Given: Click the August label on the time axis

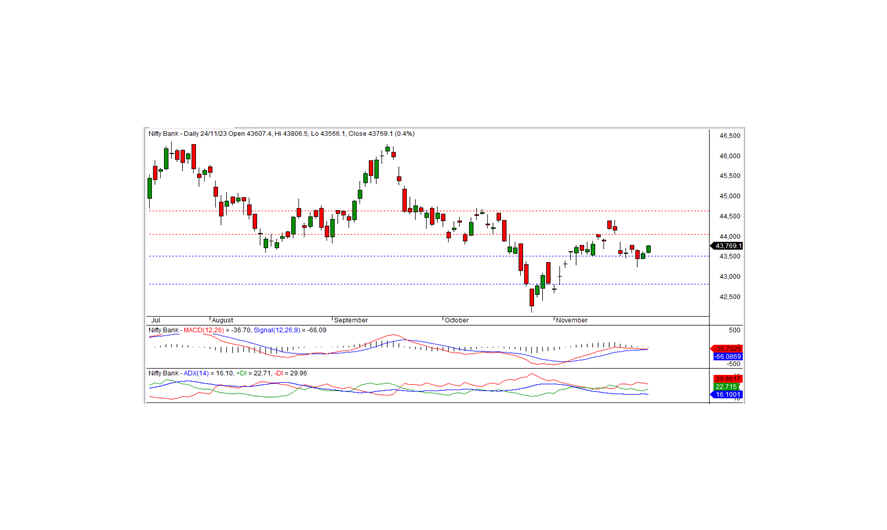Looking at the screenshot, I should [222, 320].
